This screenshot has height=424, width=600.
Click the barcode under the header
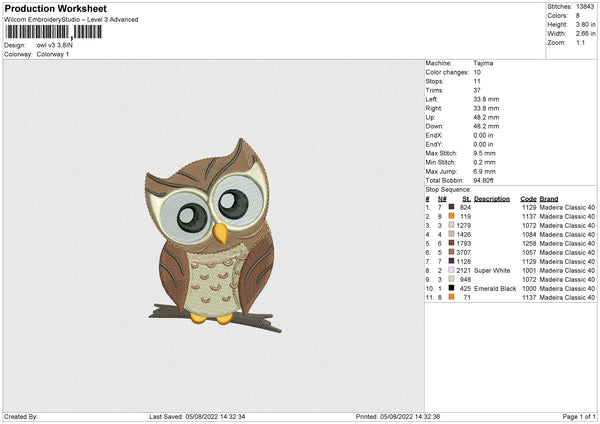click(x=54, y=32)
